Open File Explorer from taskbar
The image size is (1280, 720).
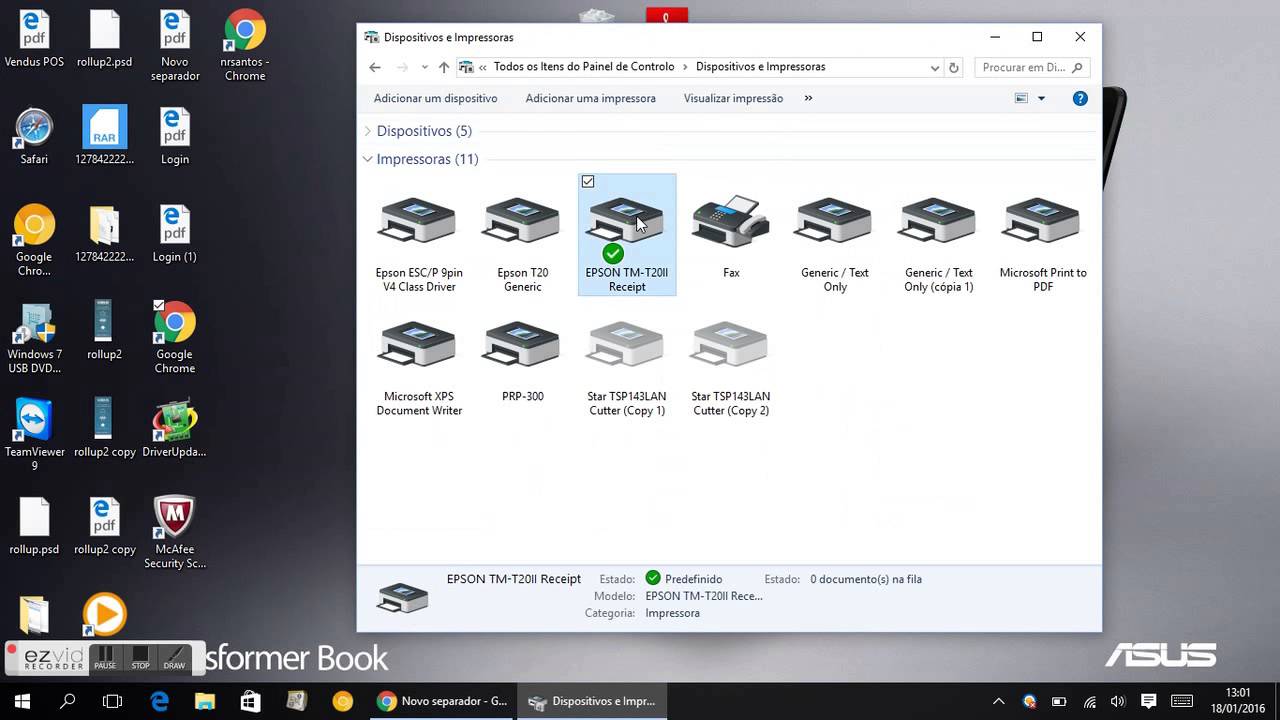(x=205, y=701)
